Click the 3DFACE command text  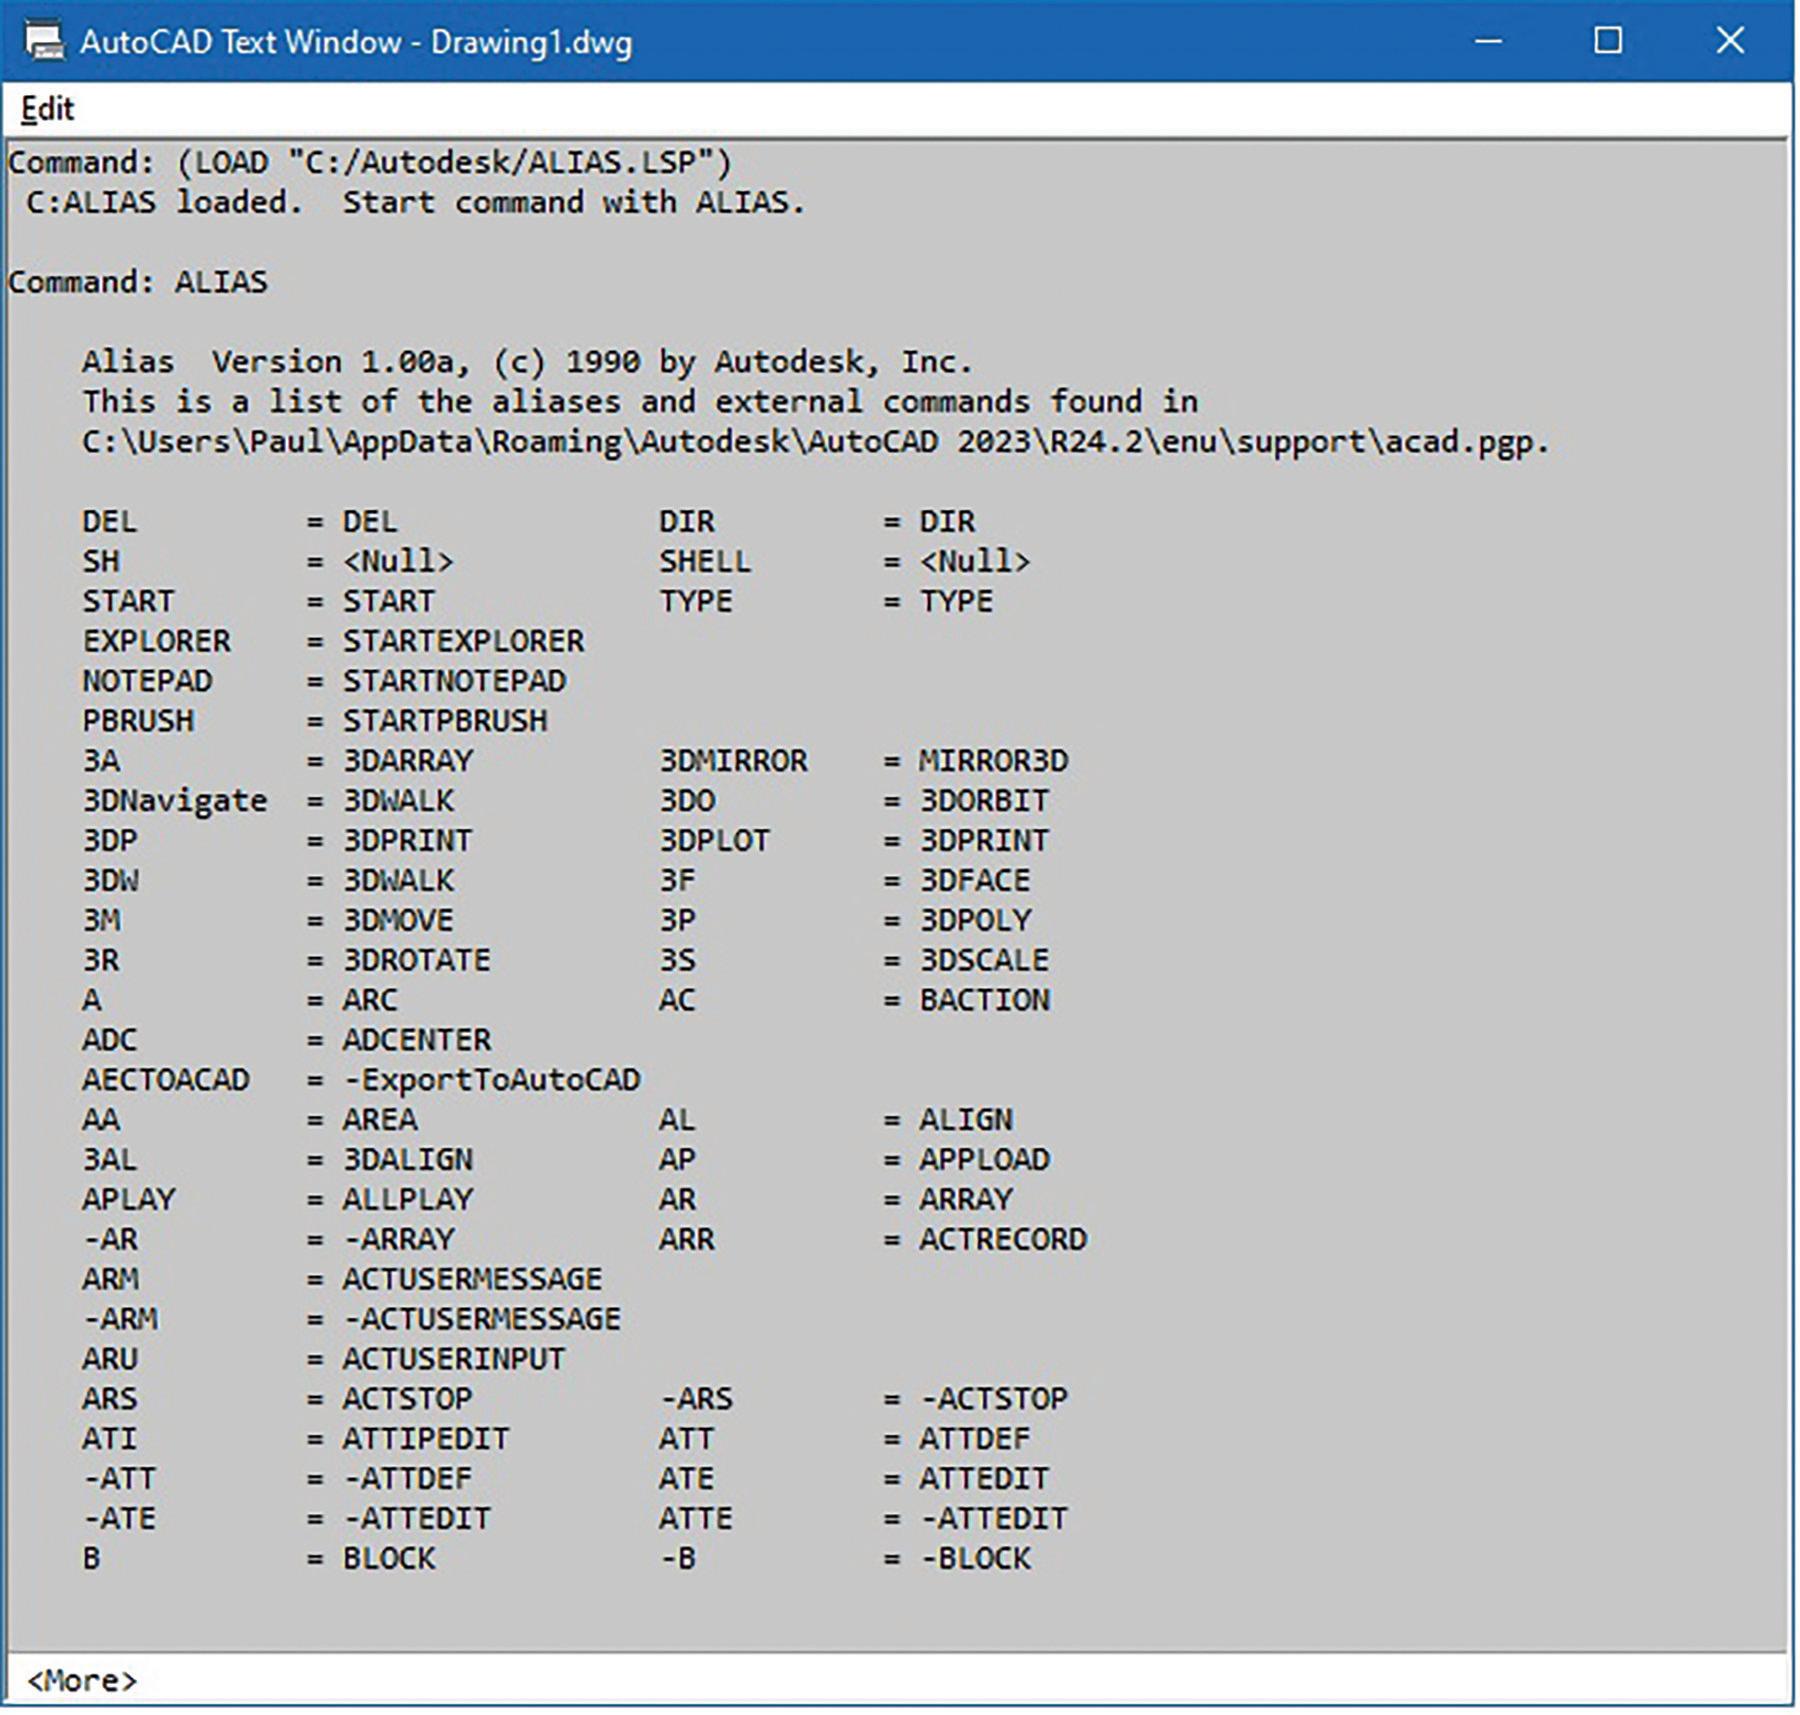pos(975,881)
